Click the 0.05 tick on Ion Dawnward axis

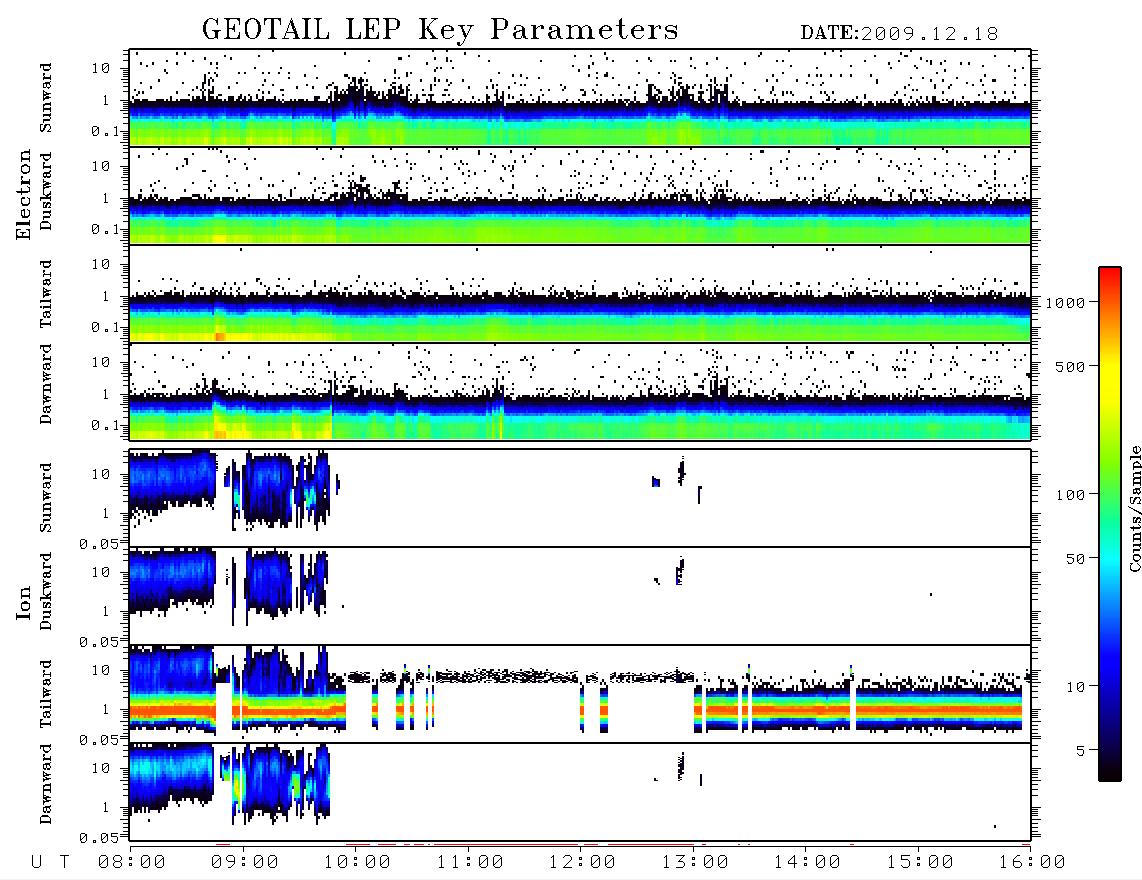[x=99, y=838]
